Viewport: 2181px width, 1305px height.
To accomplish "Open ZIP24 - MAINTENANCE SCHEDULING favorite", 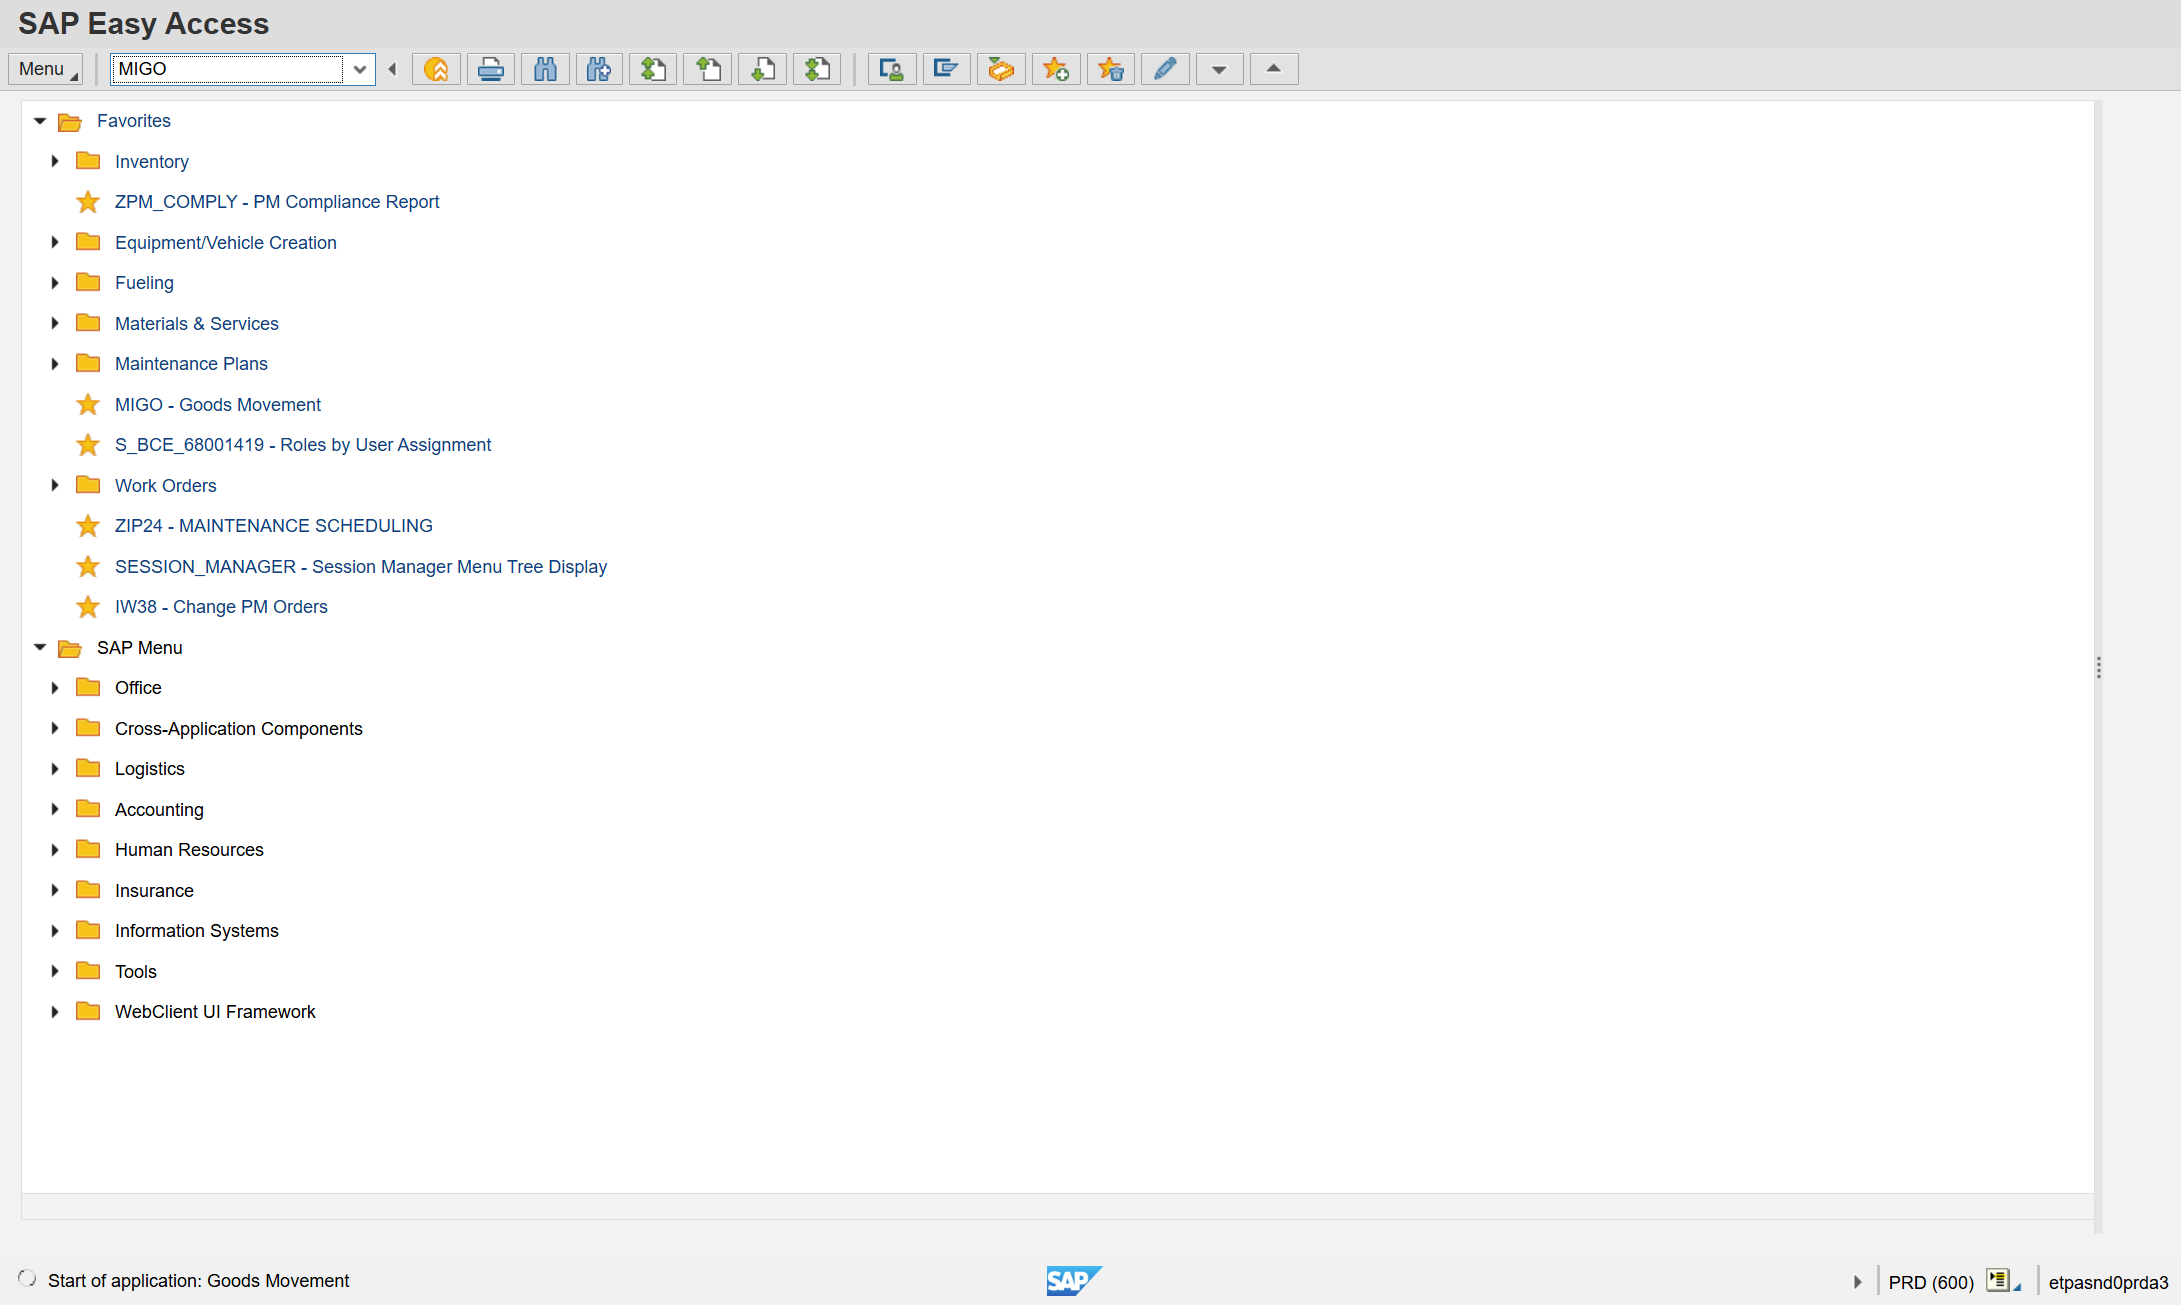I will (x=274, y=526).
